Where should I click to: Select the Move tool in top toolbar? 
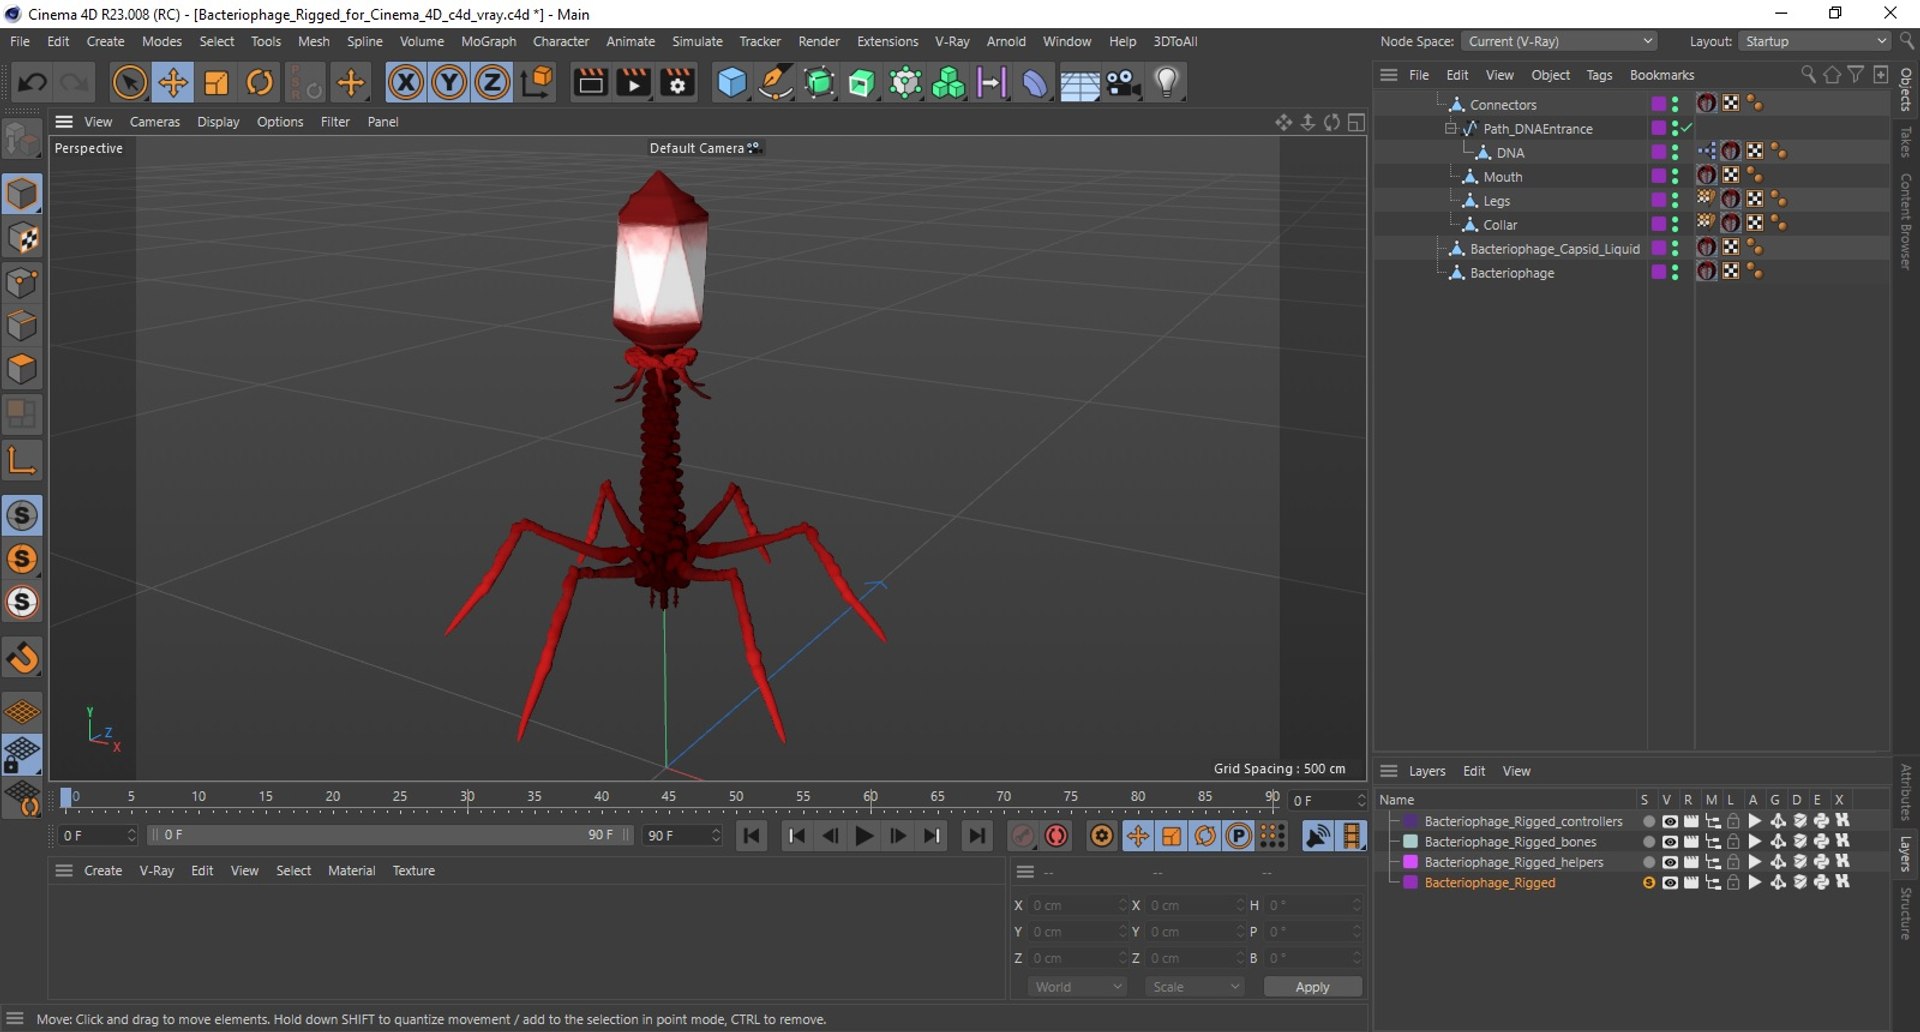click(x=173, y=83)
